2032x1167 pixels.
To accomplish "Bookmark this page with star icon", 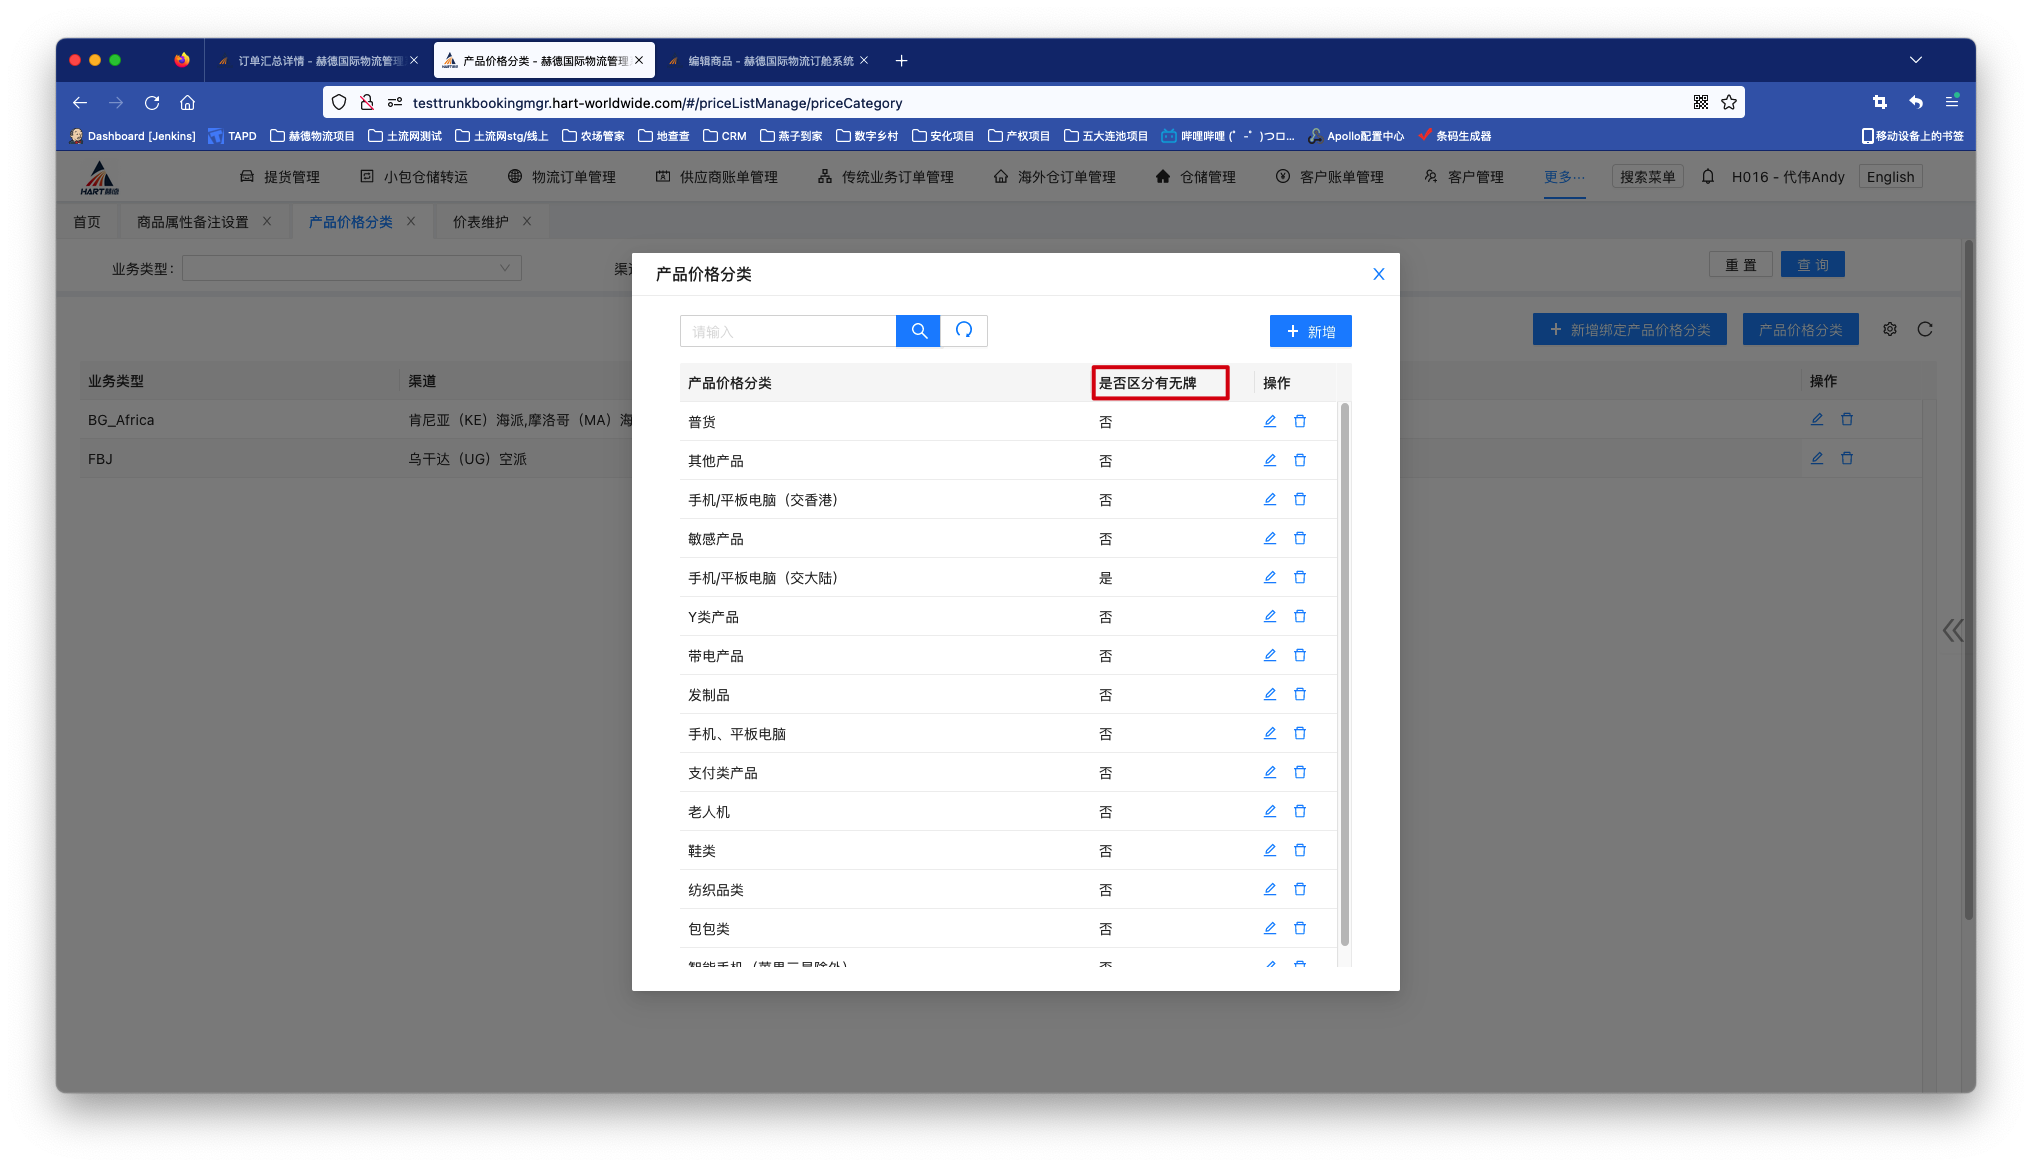I will [x=1729, y=102].
